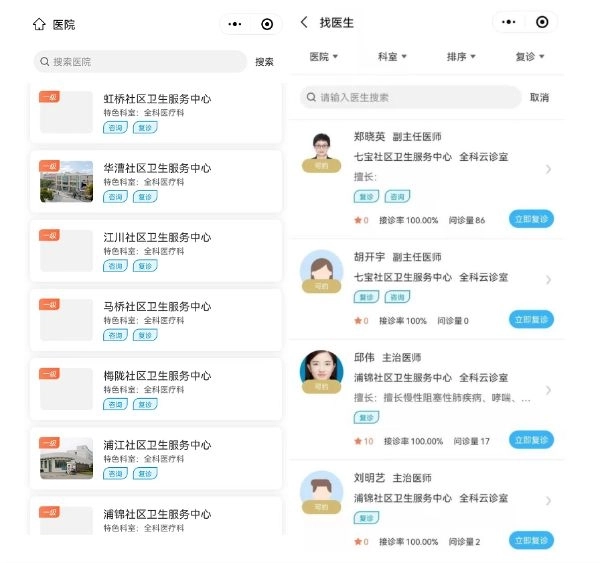Expand the 排序 sort dropdown

461,57
